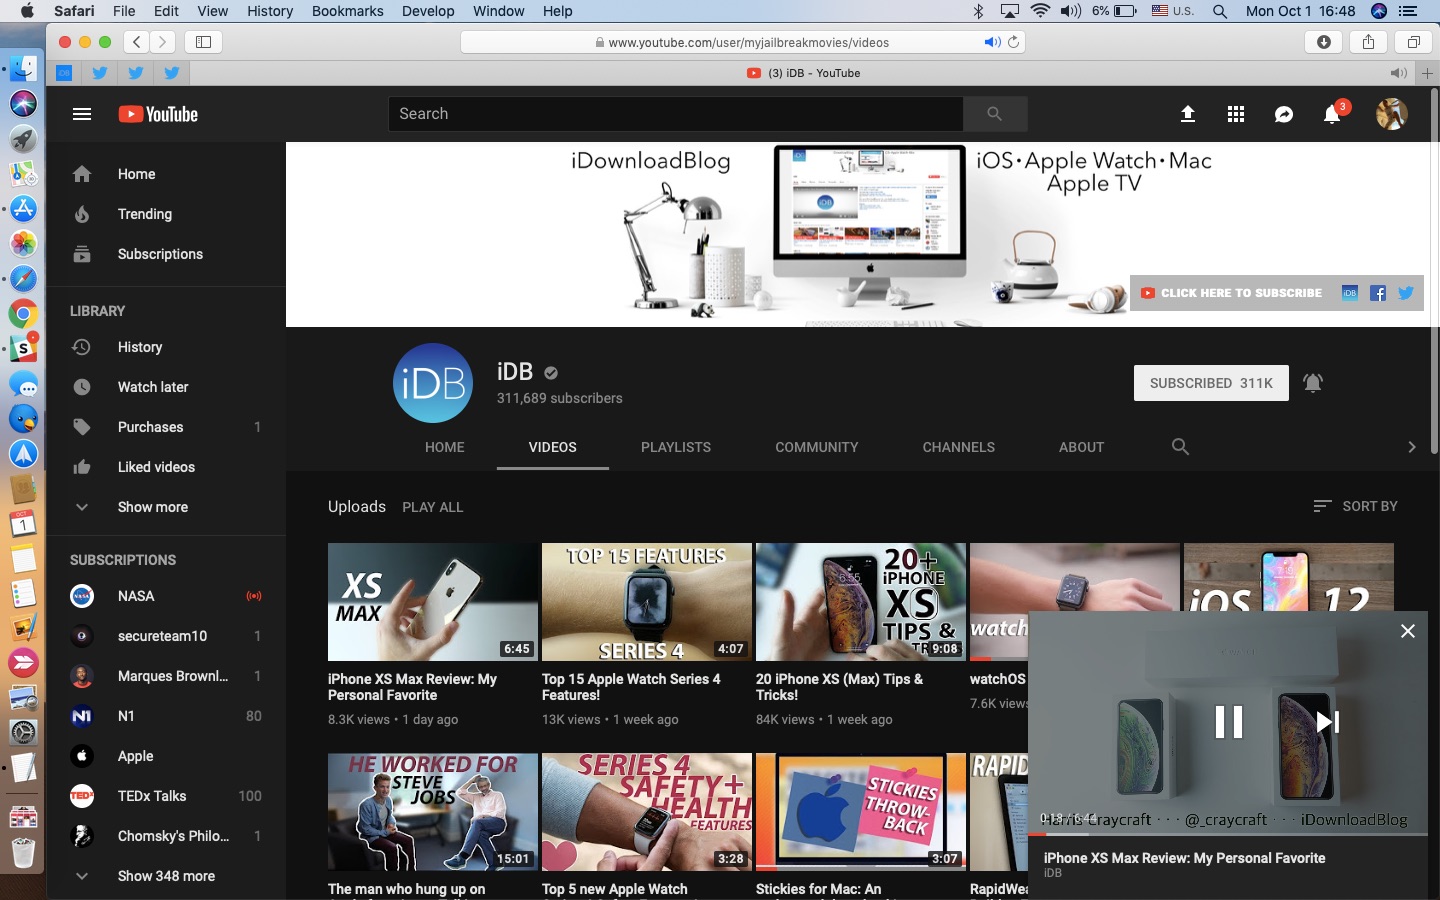Click Safari share button

(x=1368, y=42)
